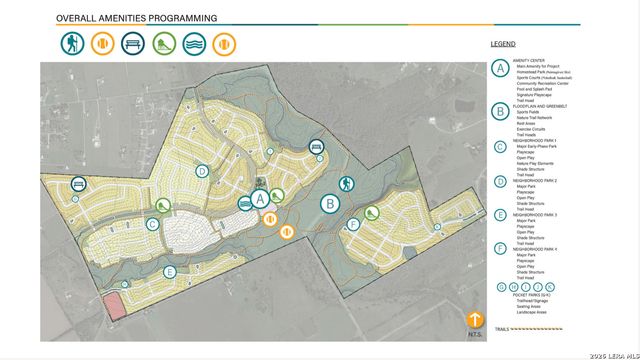Click legend circle B for Floodplain and Greenbelt
The image size is (640, 360).
coord(500,111)
